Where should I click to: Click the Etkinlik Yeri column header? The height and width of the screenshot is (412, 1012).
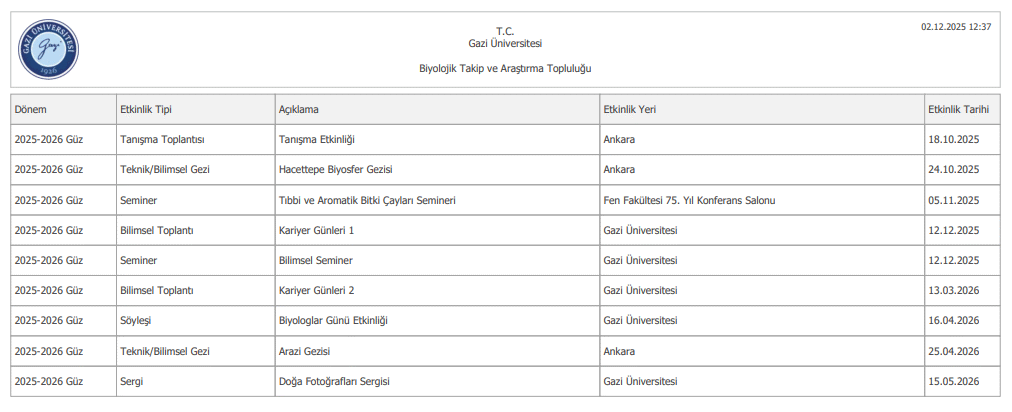[x=629, y=109]
